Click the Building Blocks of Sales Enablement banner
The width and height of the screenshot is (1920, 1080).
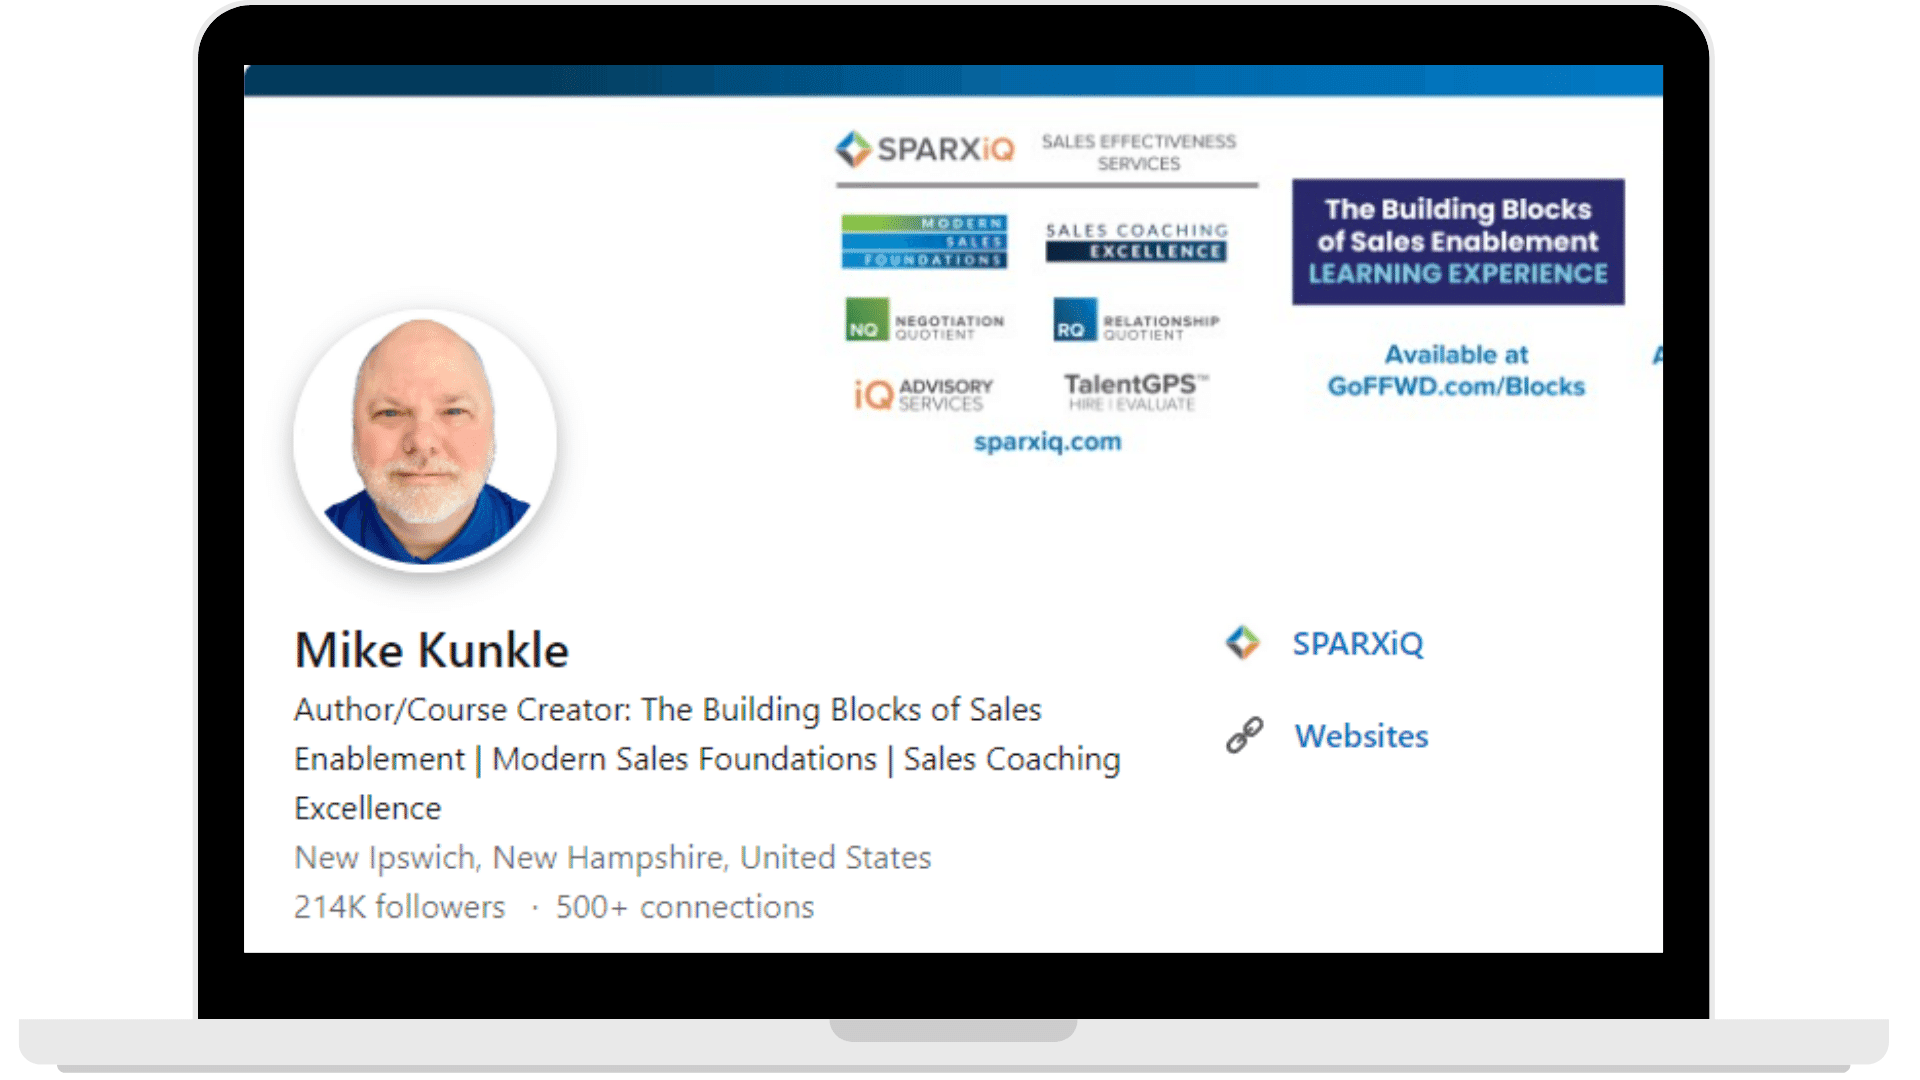(x=1457, y=241)
